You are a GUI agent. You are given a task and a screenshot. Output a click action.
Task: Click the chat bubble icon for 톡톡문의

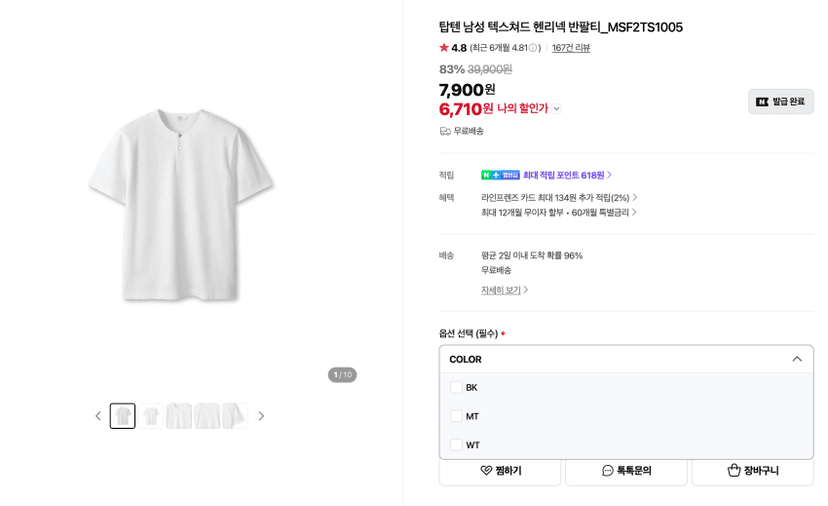(x=608, y=470)
